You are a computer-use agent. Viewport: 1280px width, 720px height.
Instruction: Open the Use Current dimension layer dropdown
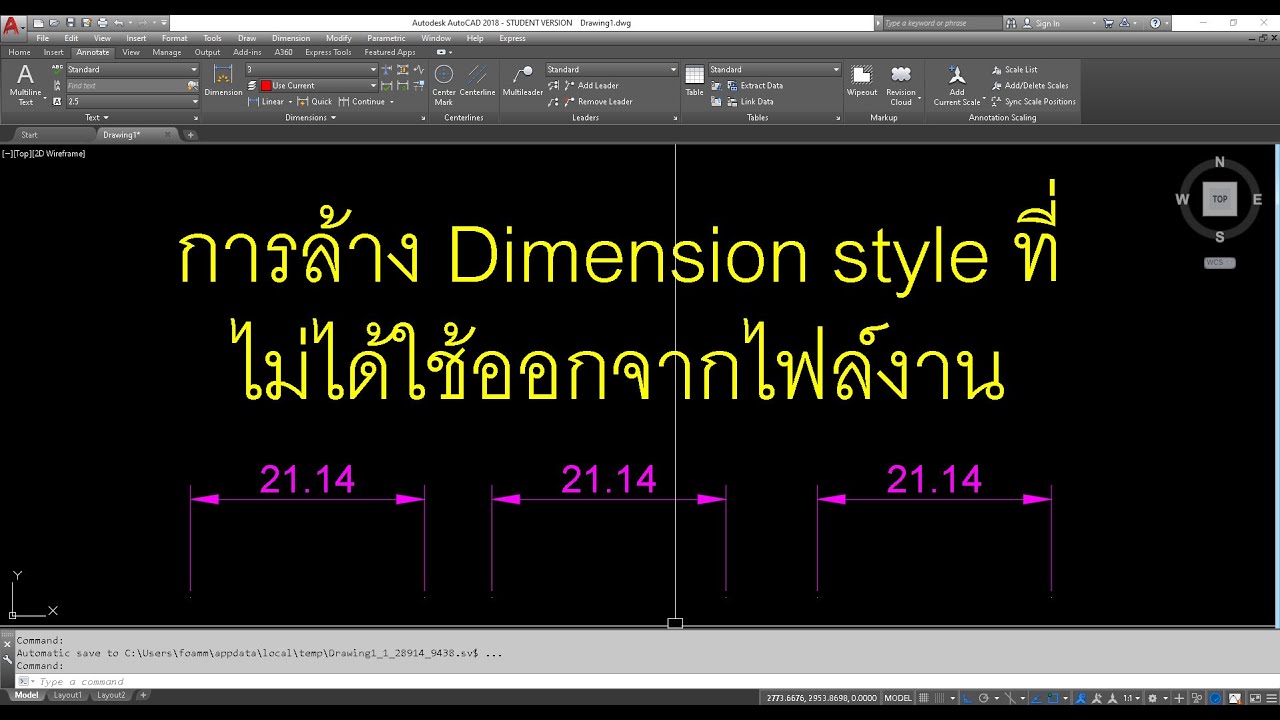click(318, 85)
